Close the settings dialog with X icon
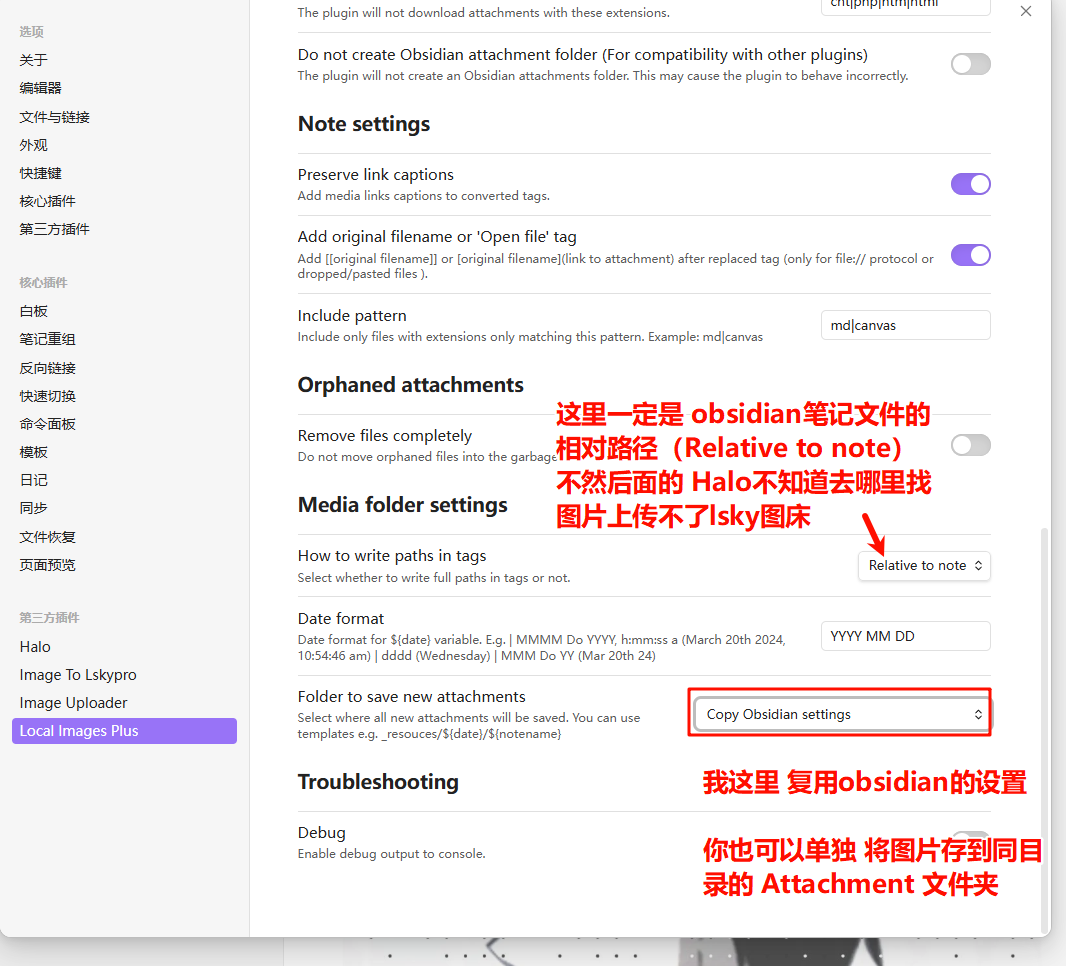This screenshot has height=966, width=1066. pos(1026,11)
